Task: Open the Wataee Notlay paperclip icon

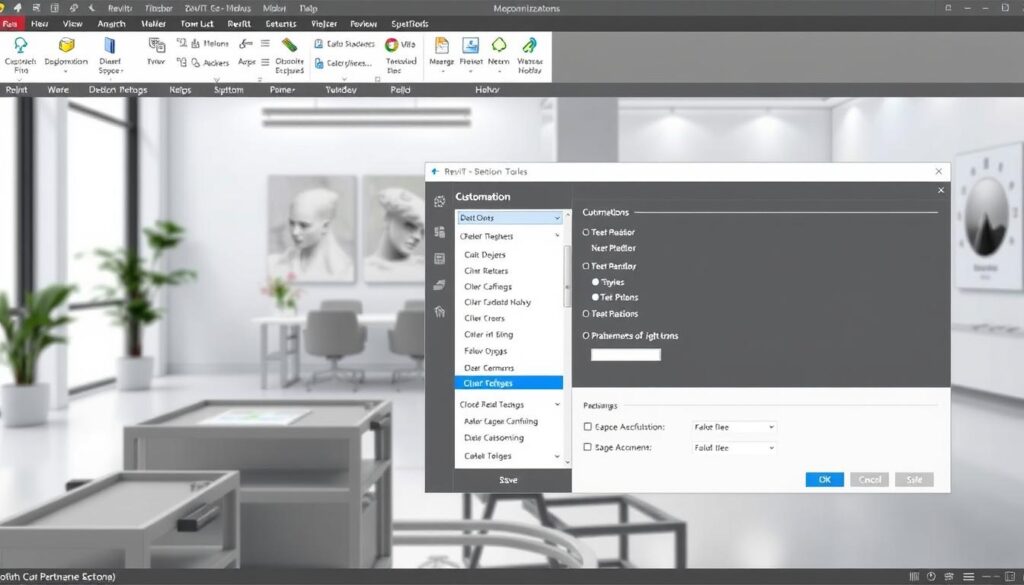Action: point(530,45)
